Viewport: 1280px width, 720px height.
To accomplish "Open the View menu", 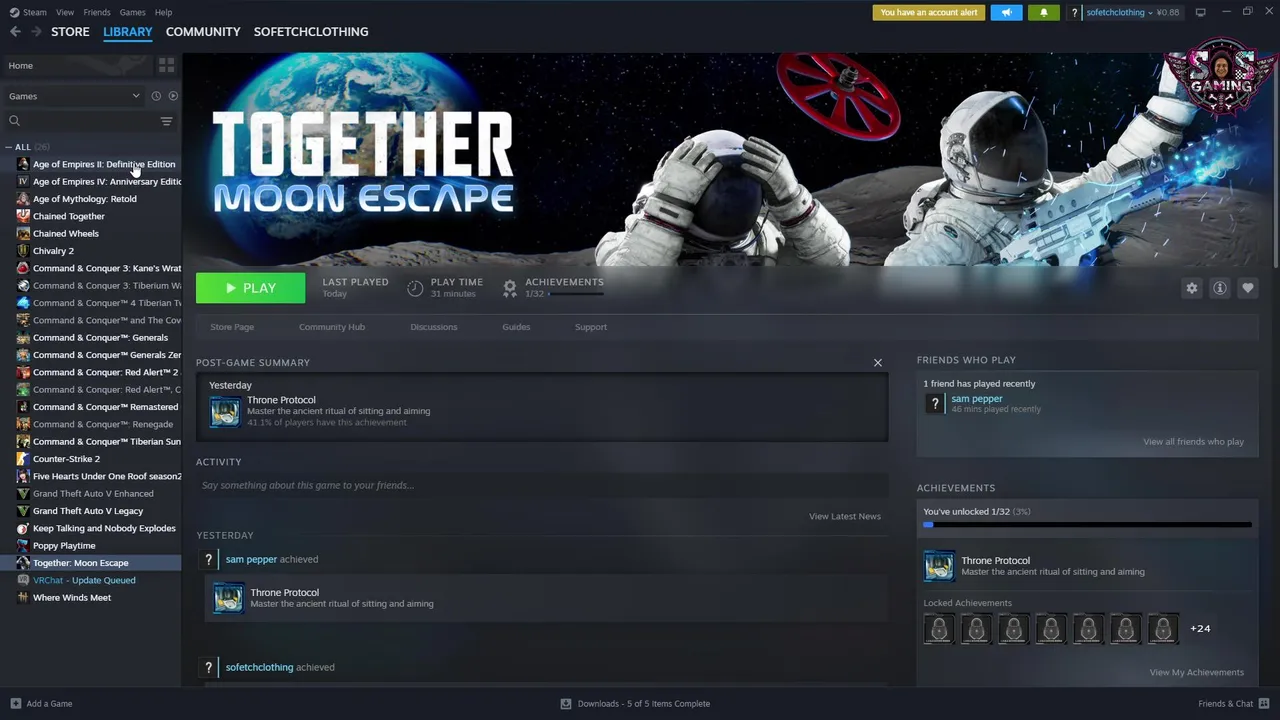I will tap(65, 12).
